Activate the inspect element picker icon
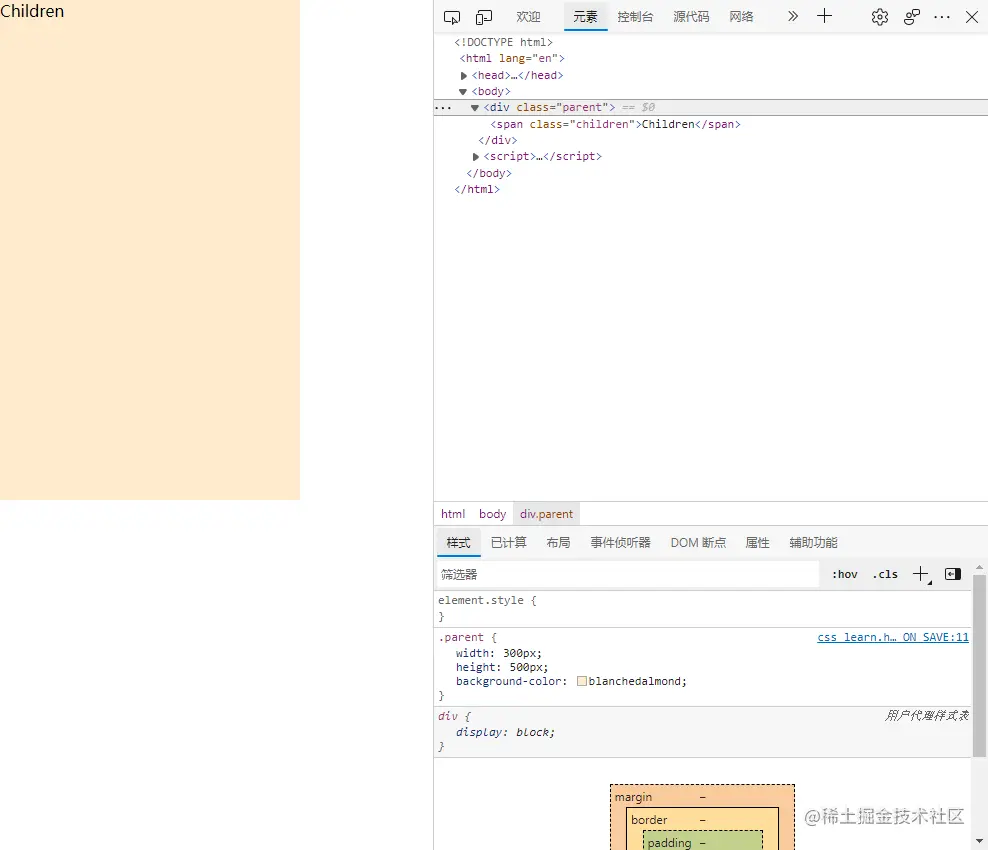The height and width of the screenshot is (850, 988). (x=452, y=17)
